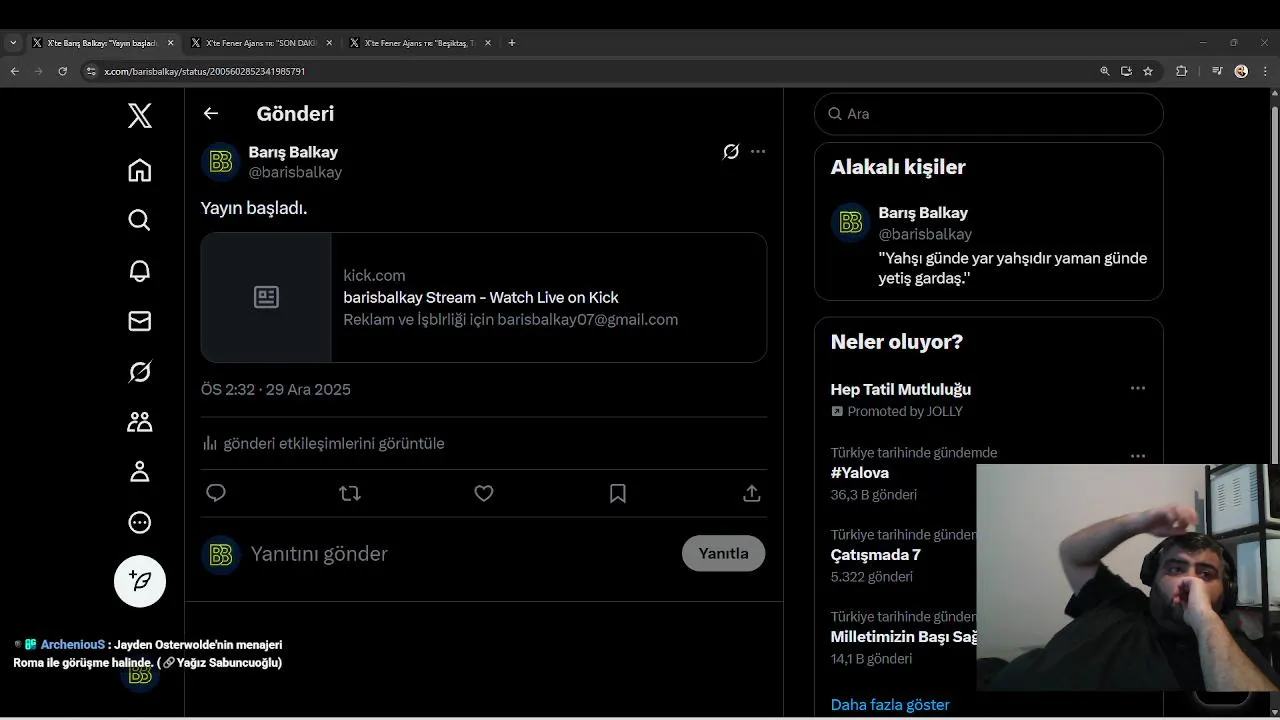Open the X logo home link
This screenshot has height=720, width=1280.
pos(140,116)
